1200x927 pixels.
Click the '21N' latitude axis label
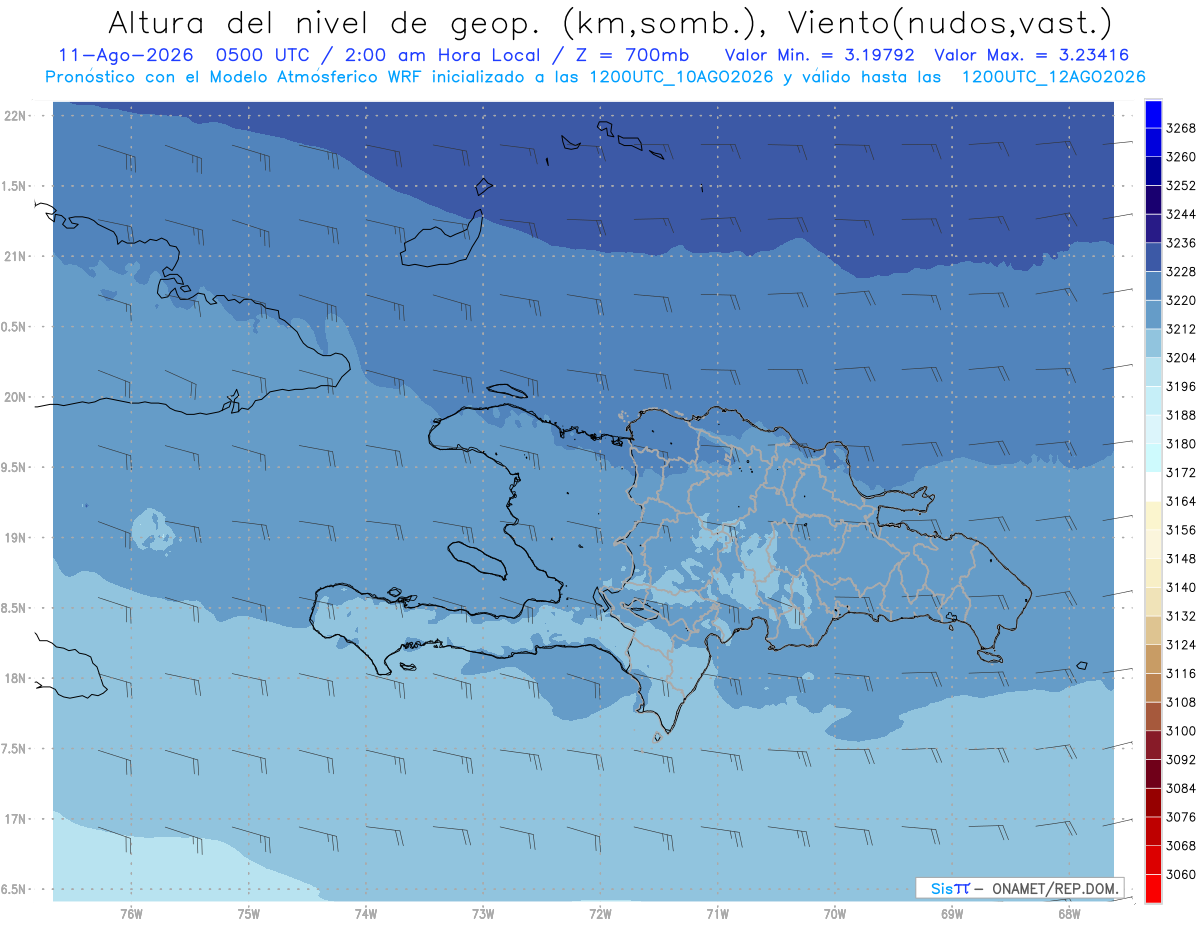click(x=16, y=257)
